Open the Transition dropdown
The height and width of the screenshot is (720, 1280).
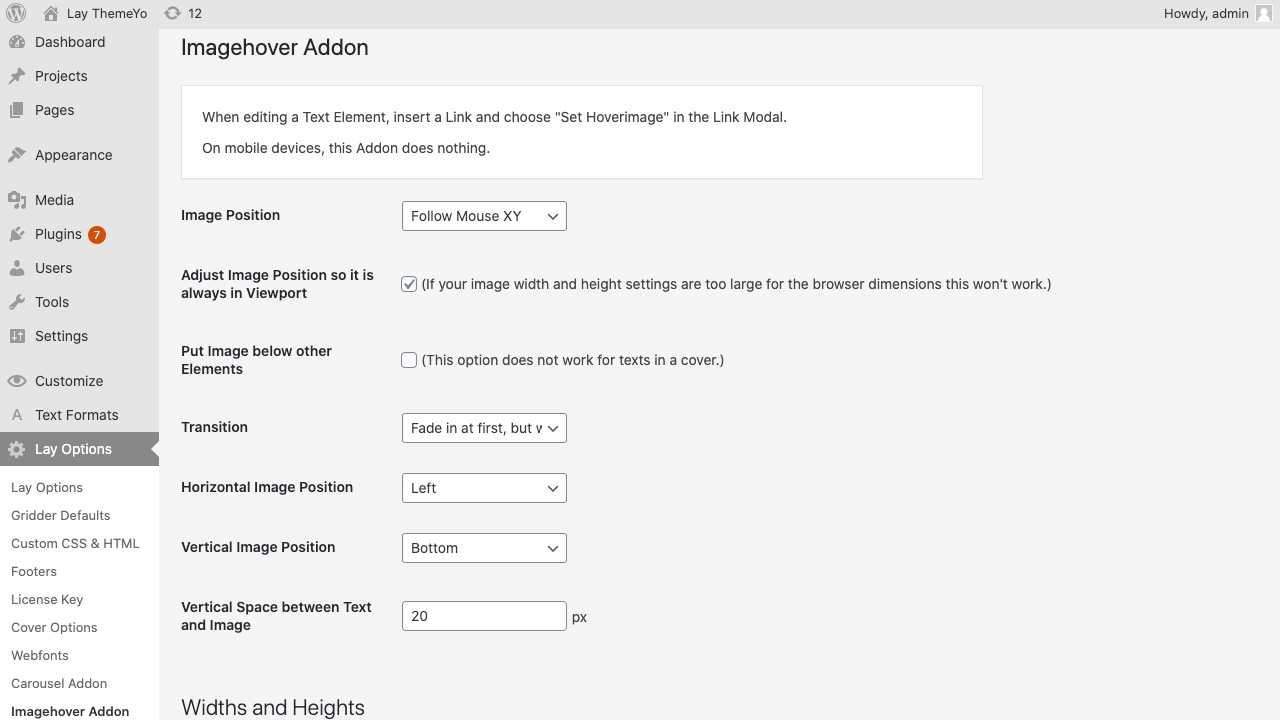tap(484, 428)
